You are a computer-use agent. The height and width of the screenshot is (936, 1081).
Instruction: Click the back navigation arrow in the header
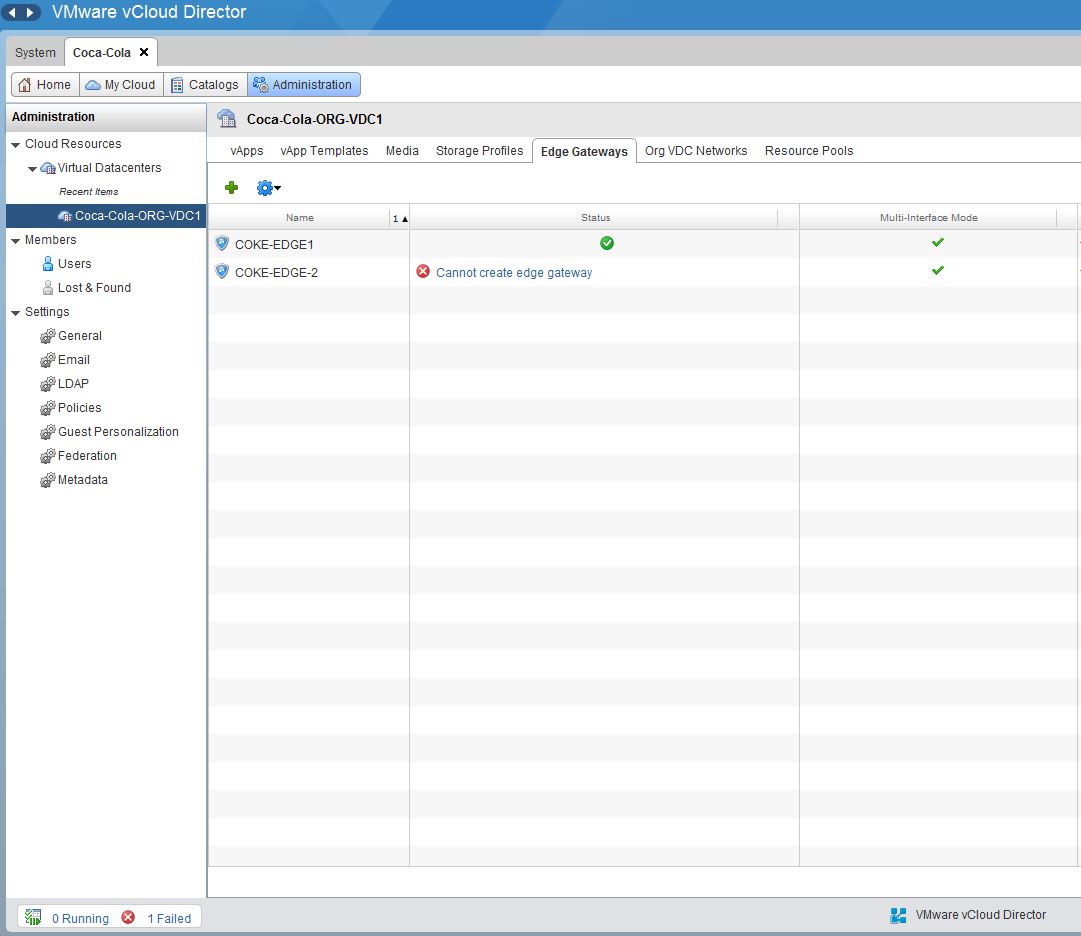(12, 12)
